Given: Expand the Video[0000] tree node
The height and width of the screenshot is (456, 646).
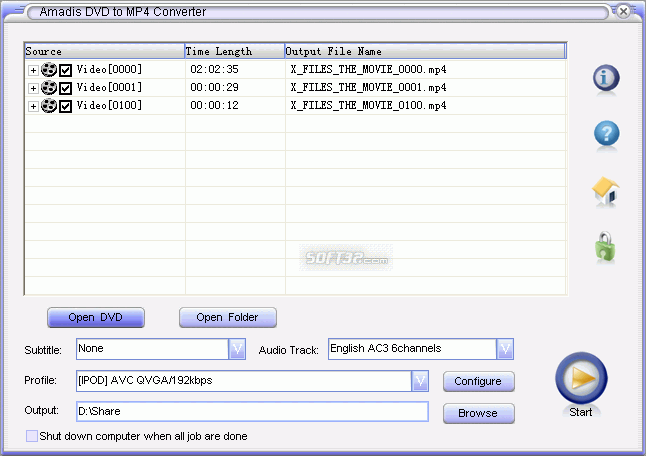Looking at the screenshot, I should click(33, 70).
